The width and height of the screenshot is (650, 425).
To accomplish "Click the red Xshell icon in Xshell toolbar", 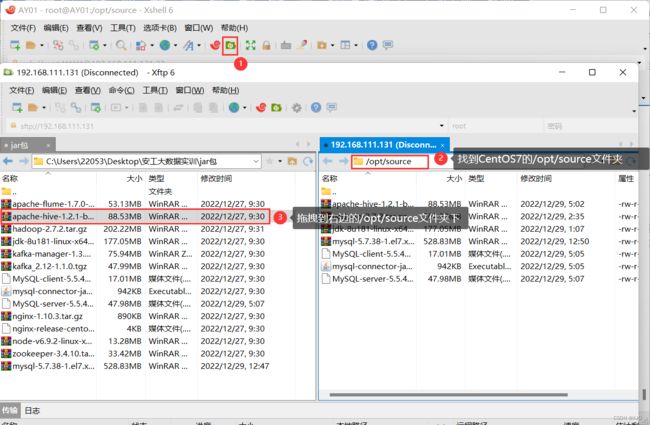I will click(215, 45).
